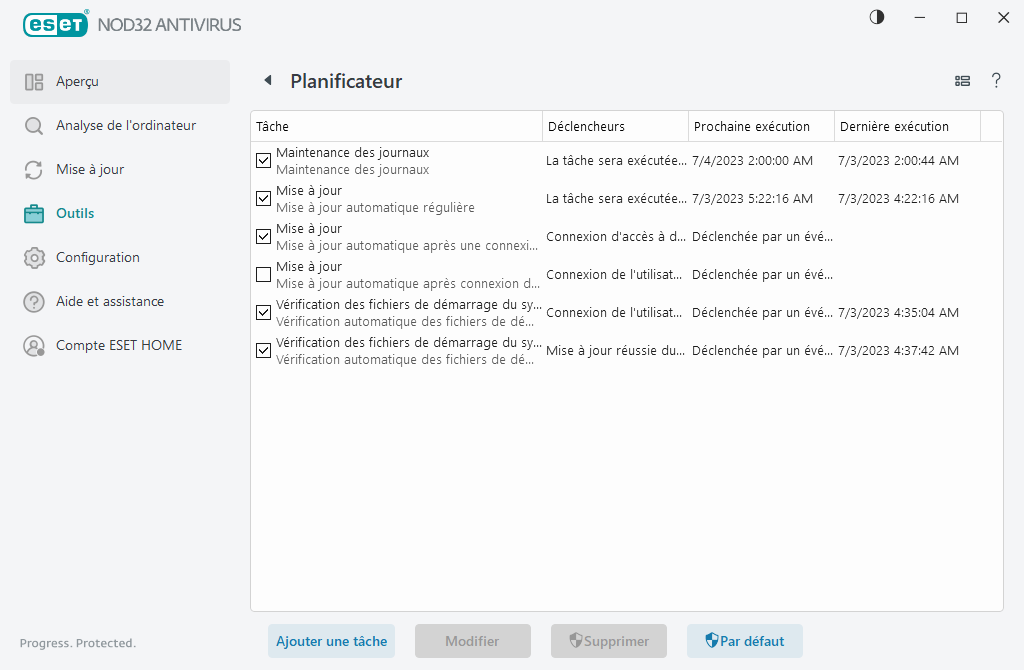
Task: Open the help with the question mark icon
Action: tap(996, 81)
